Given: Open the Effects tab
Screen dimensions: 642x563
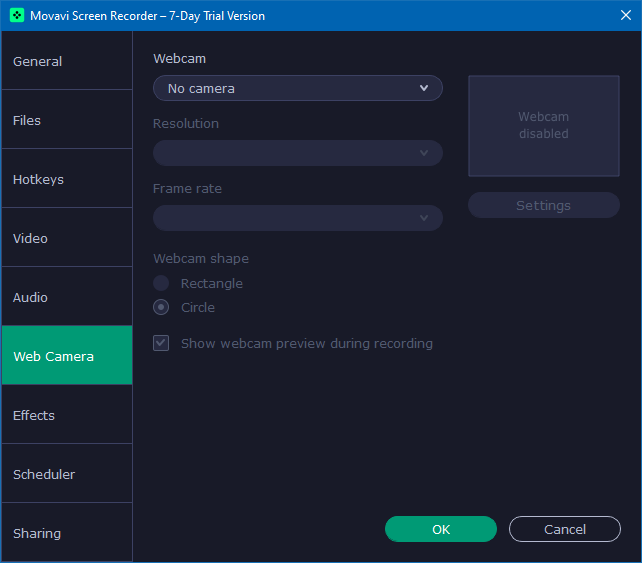Looking at the screenshot, I should coord(66,415).
